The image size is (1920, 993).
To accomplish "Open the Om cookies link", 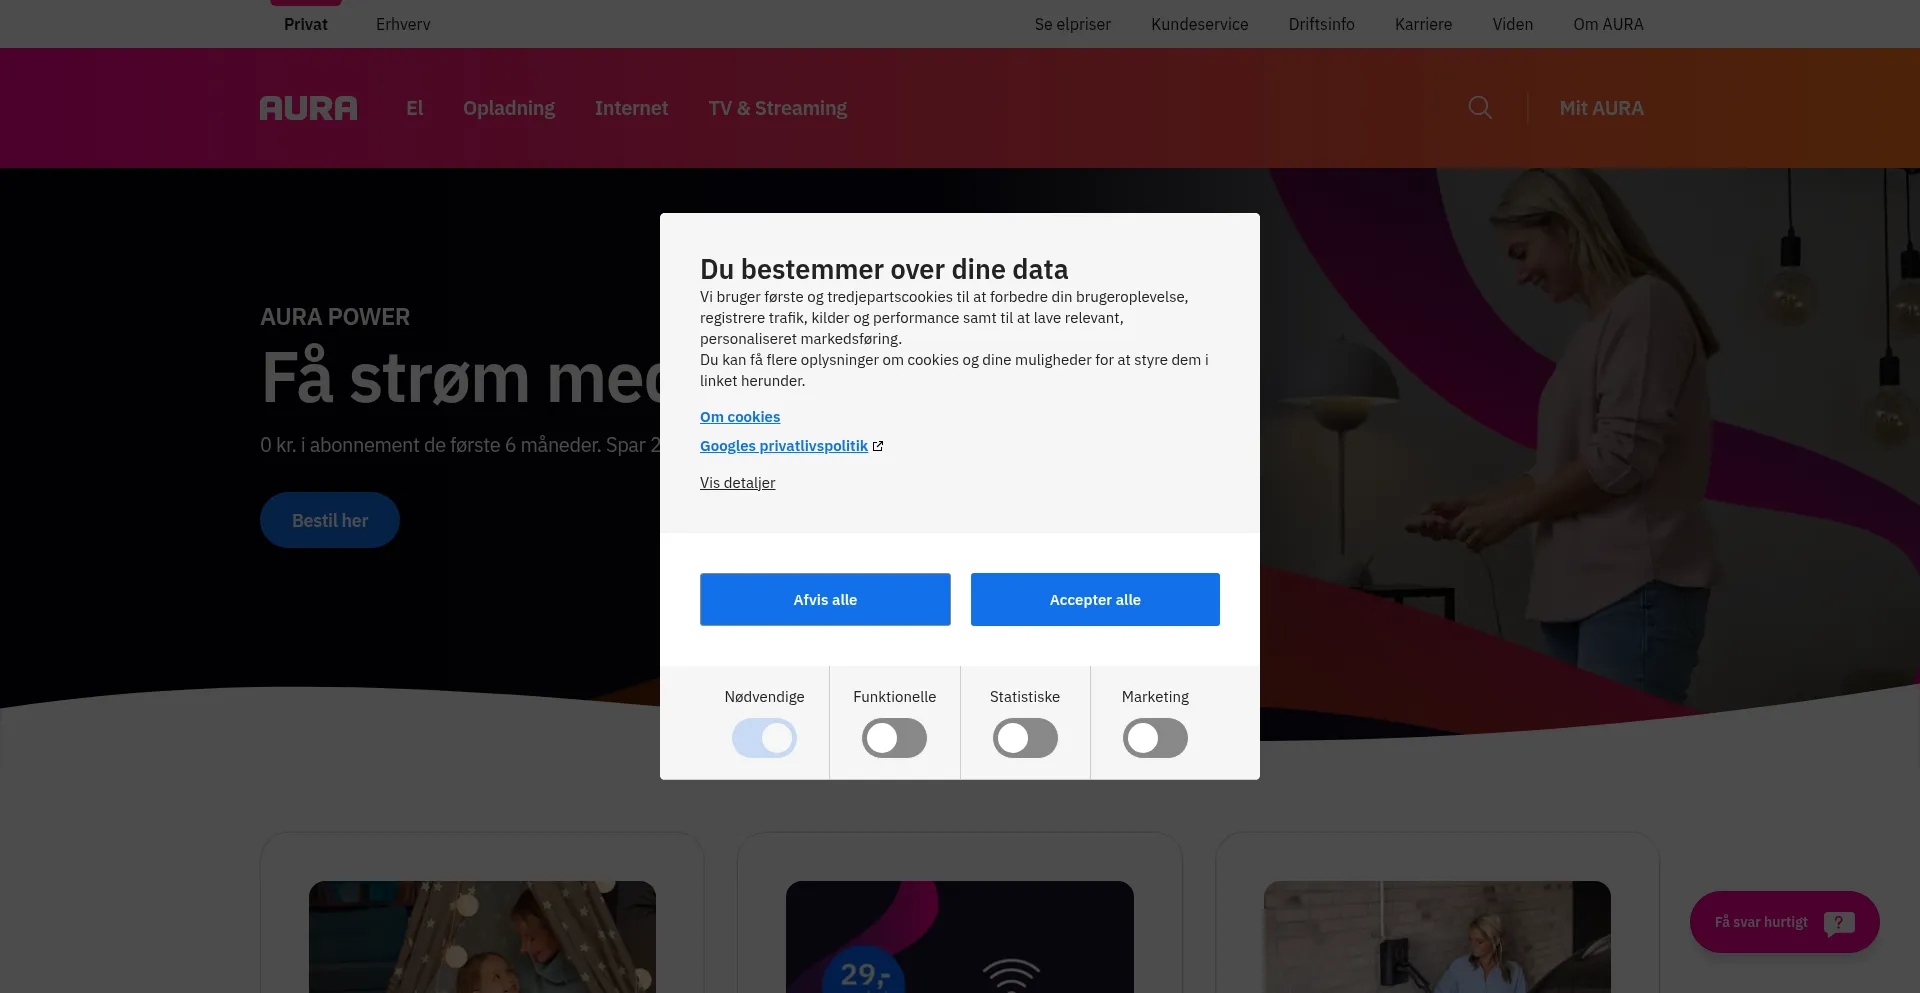I will pos(739,417).
